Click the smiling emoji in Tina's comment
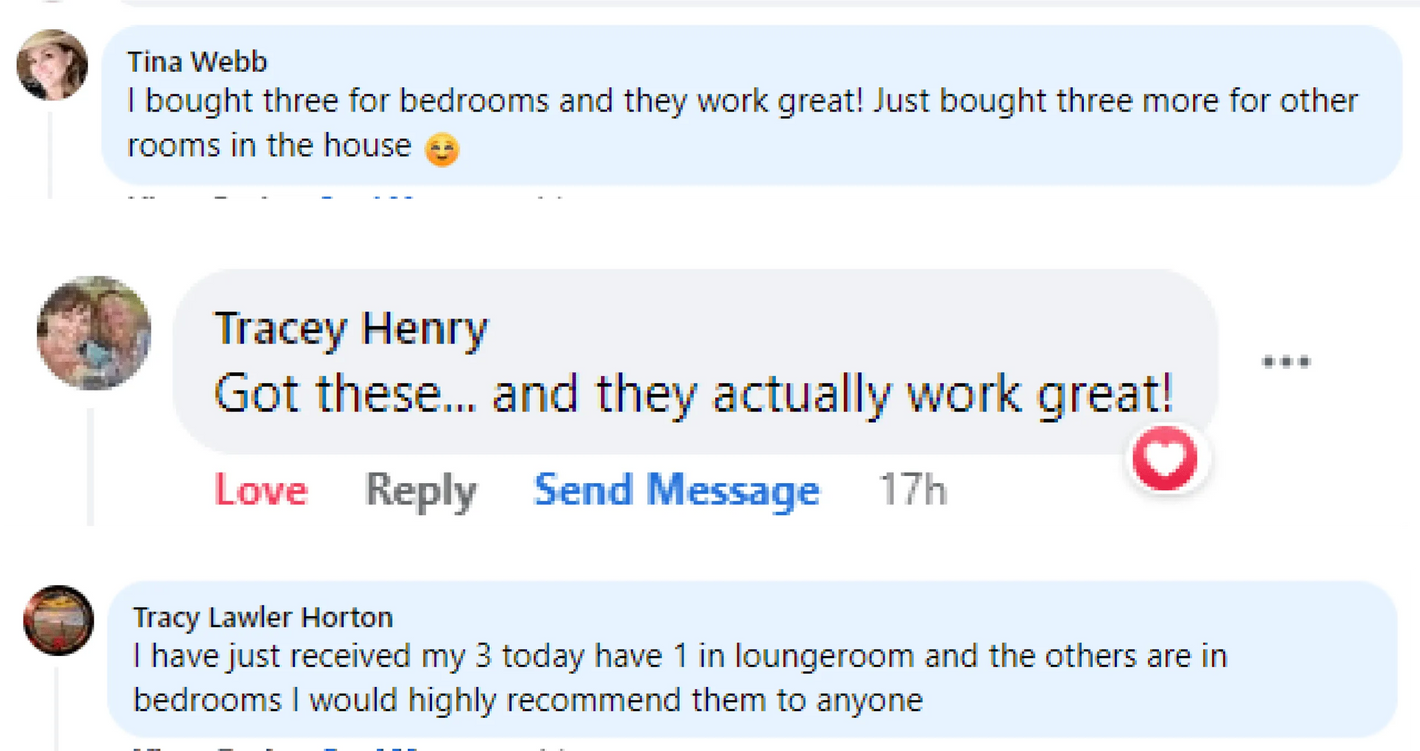1420x751 pixels. [x=442, y=149]
